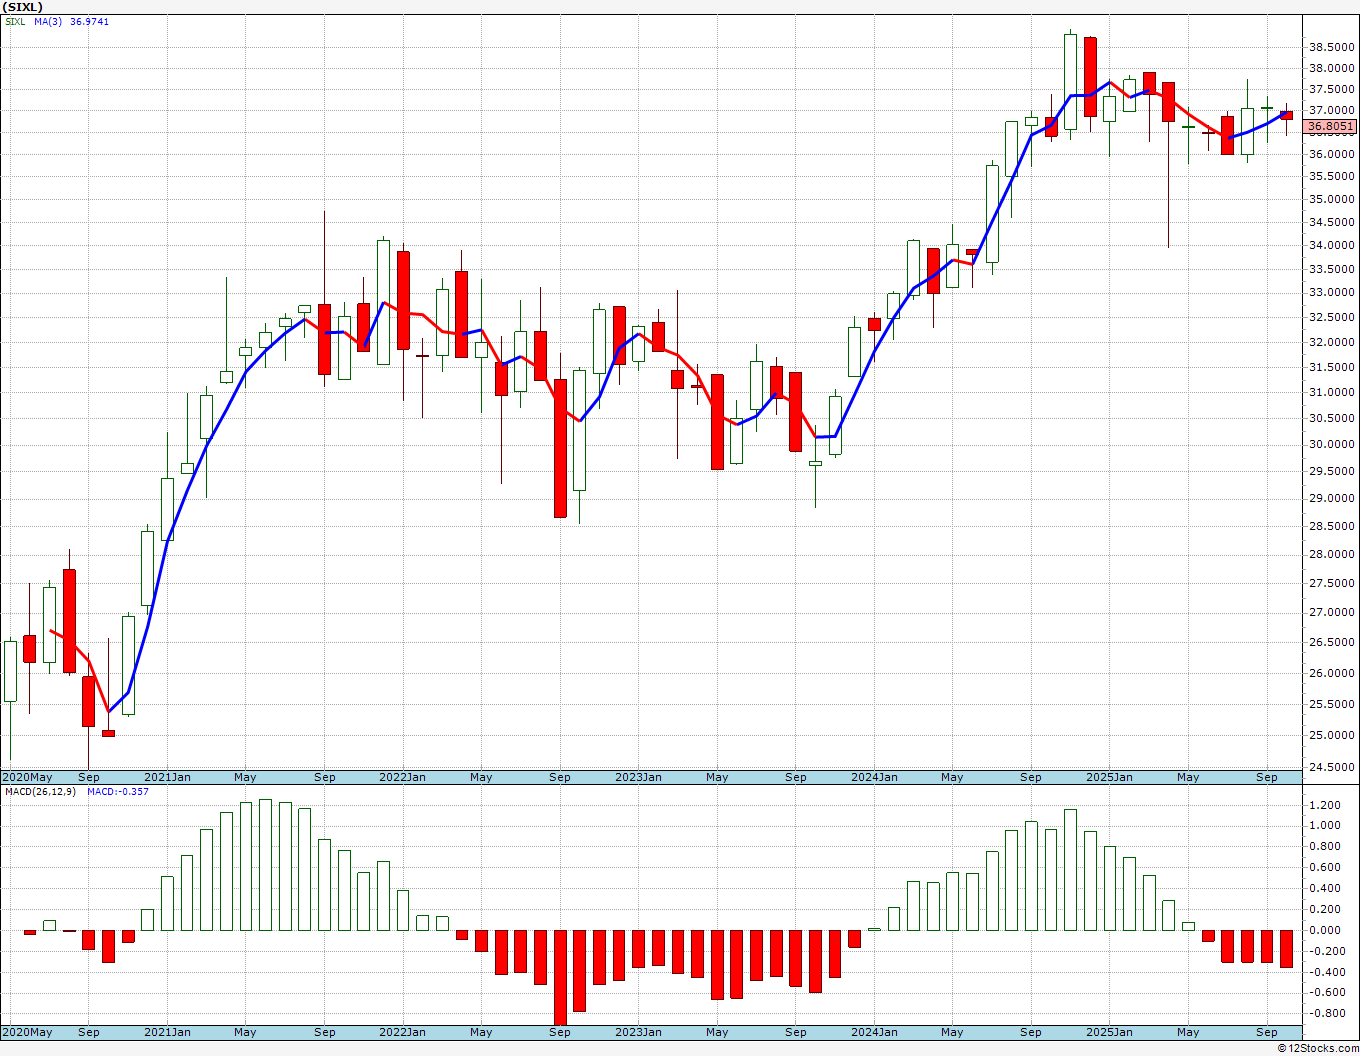The width and height of the screenshot is (1360, 1056).
Task: Click the 38.0000 price axis label
Action: click(1331, 68)
